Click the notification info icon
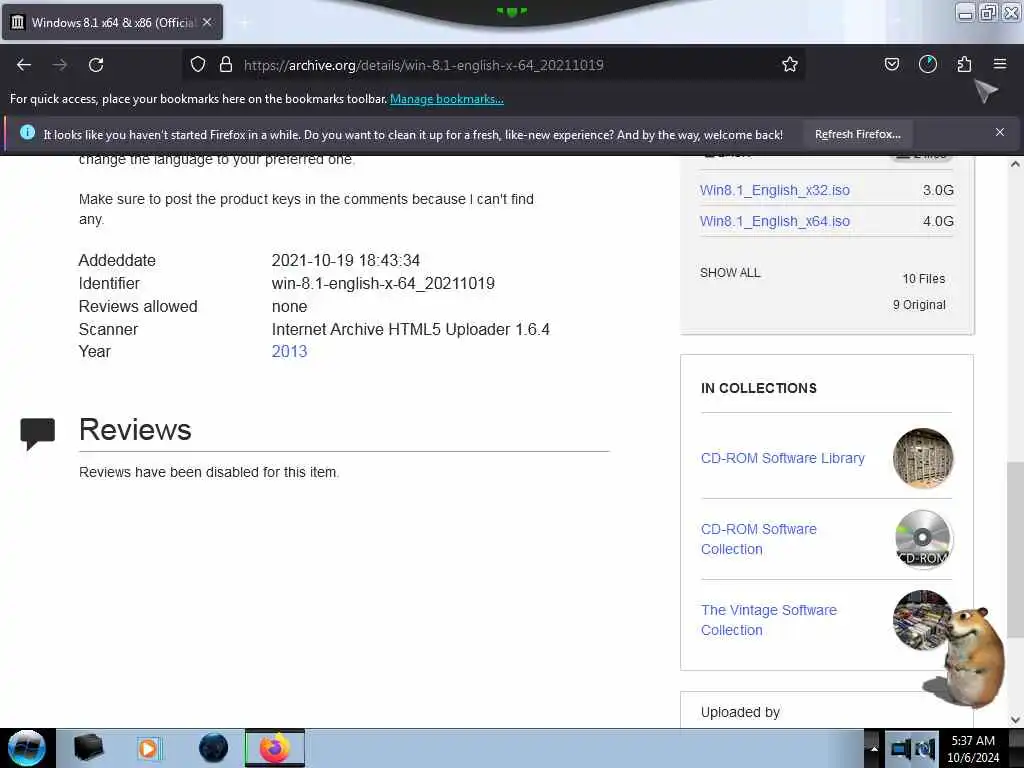 pyautogui.click(x=27, y=133)
